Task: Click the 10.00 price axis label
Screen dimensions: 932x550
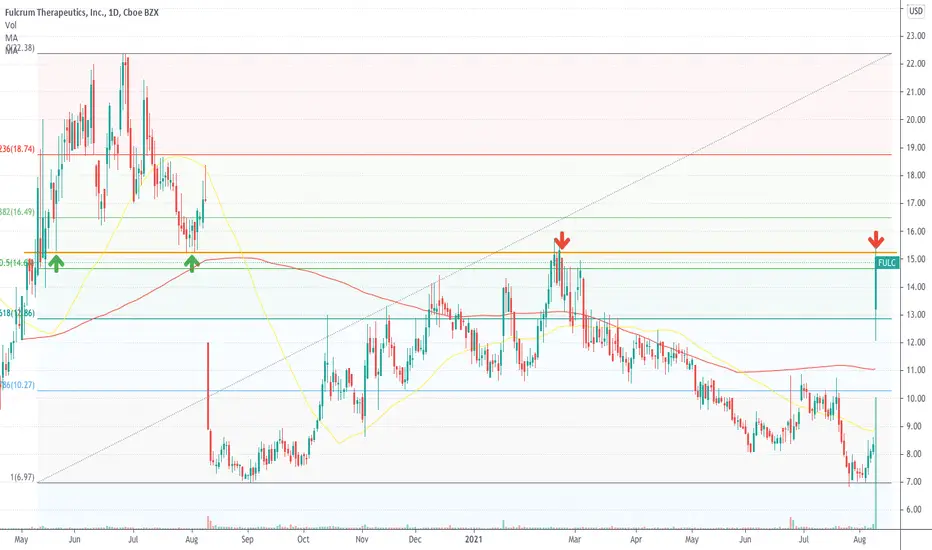Action: [916, 398]
